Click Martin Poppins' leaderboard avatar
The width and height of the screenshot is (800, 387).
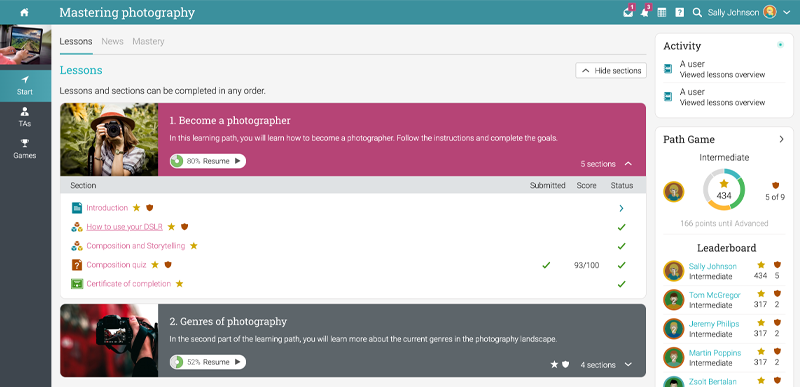tap(673, 357)
